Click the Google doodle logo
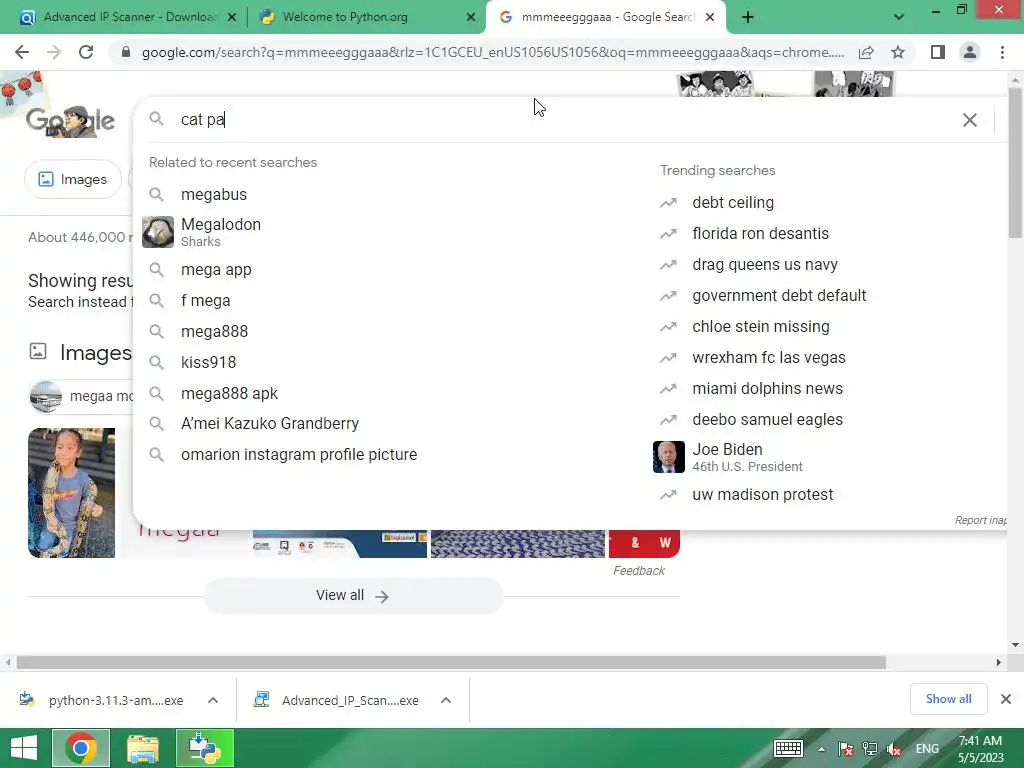 71,121
